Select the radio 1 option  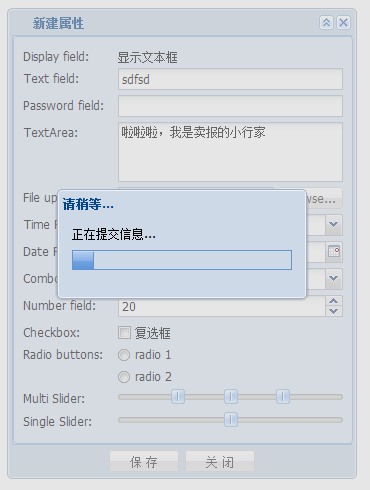[124, 355]
